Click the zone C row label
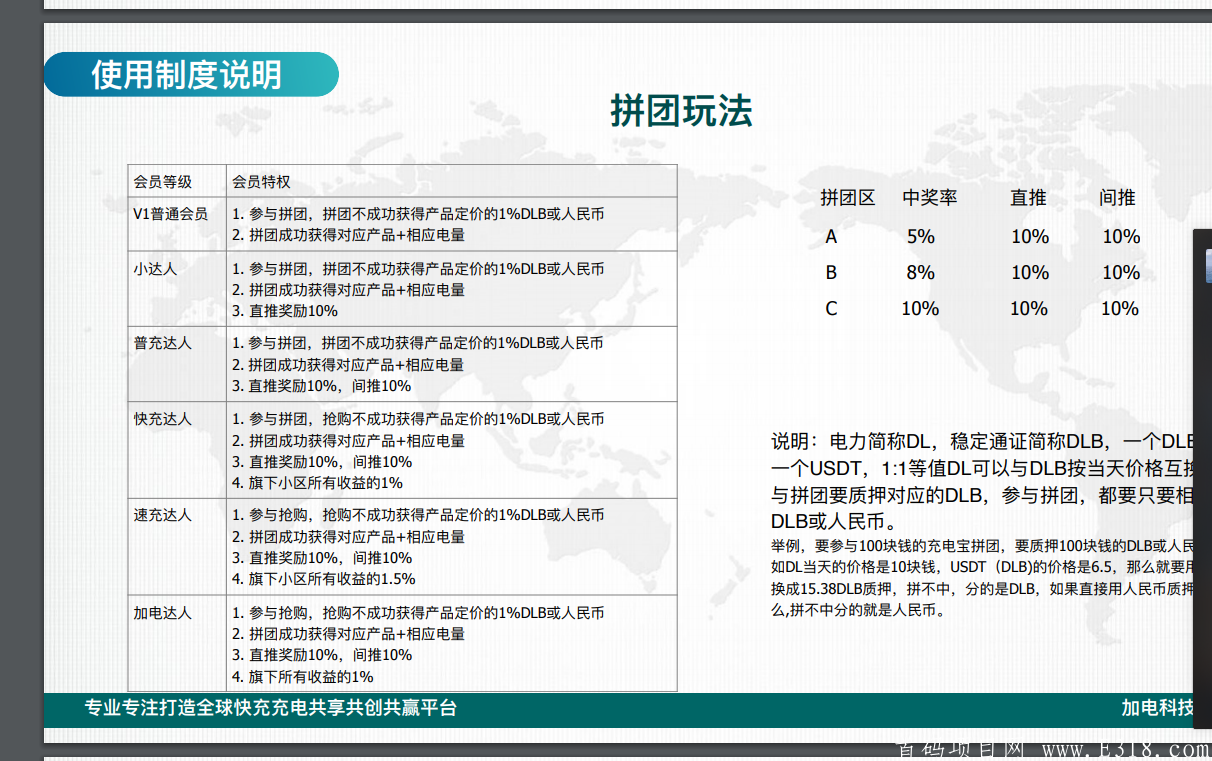 831,309
